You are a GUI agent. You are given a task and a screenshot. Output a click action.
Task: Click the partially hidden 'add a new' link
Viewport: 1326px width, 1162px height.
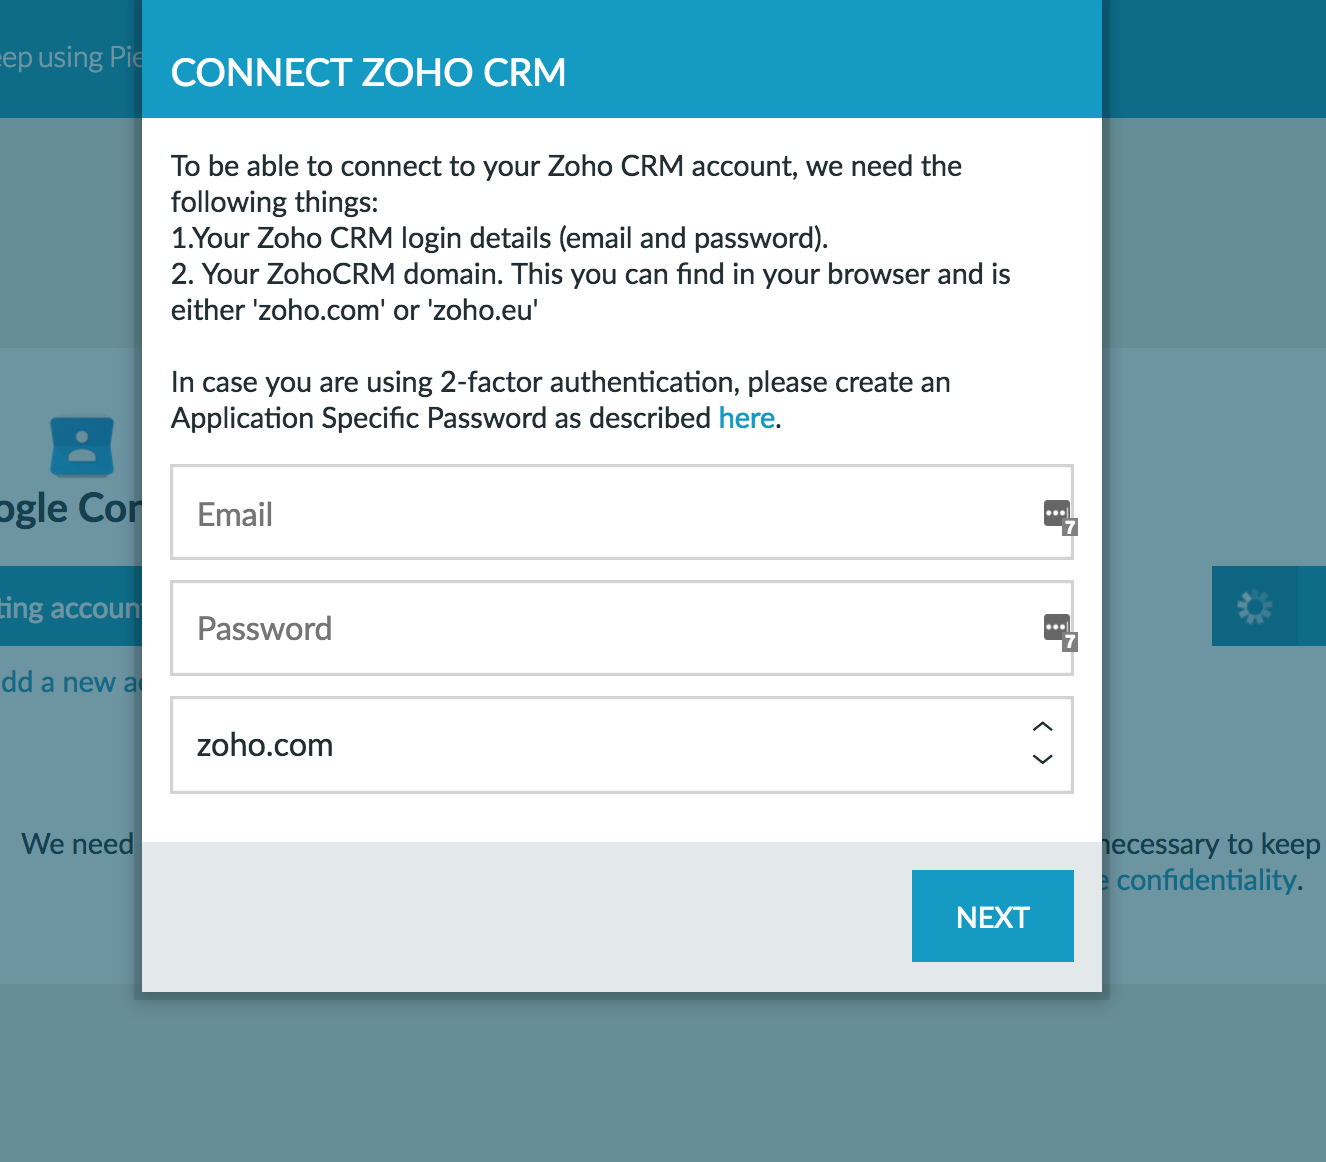pos(71,682)
